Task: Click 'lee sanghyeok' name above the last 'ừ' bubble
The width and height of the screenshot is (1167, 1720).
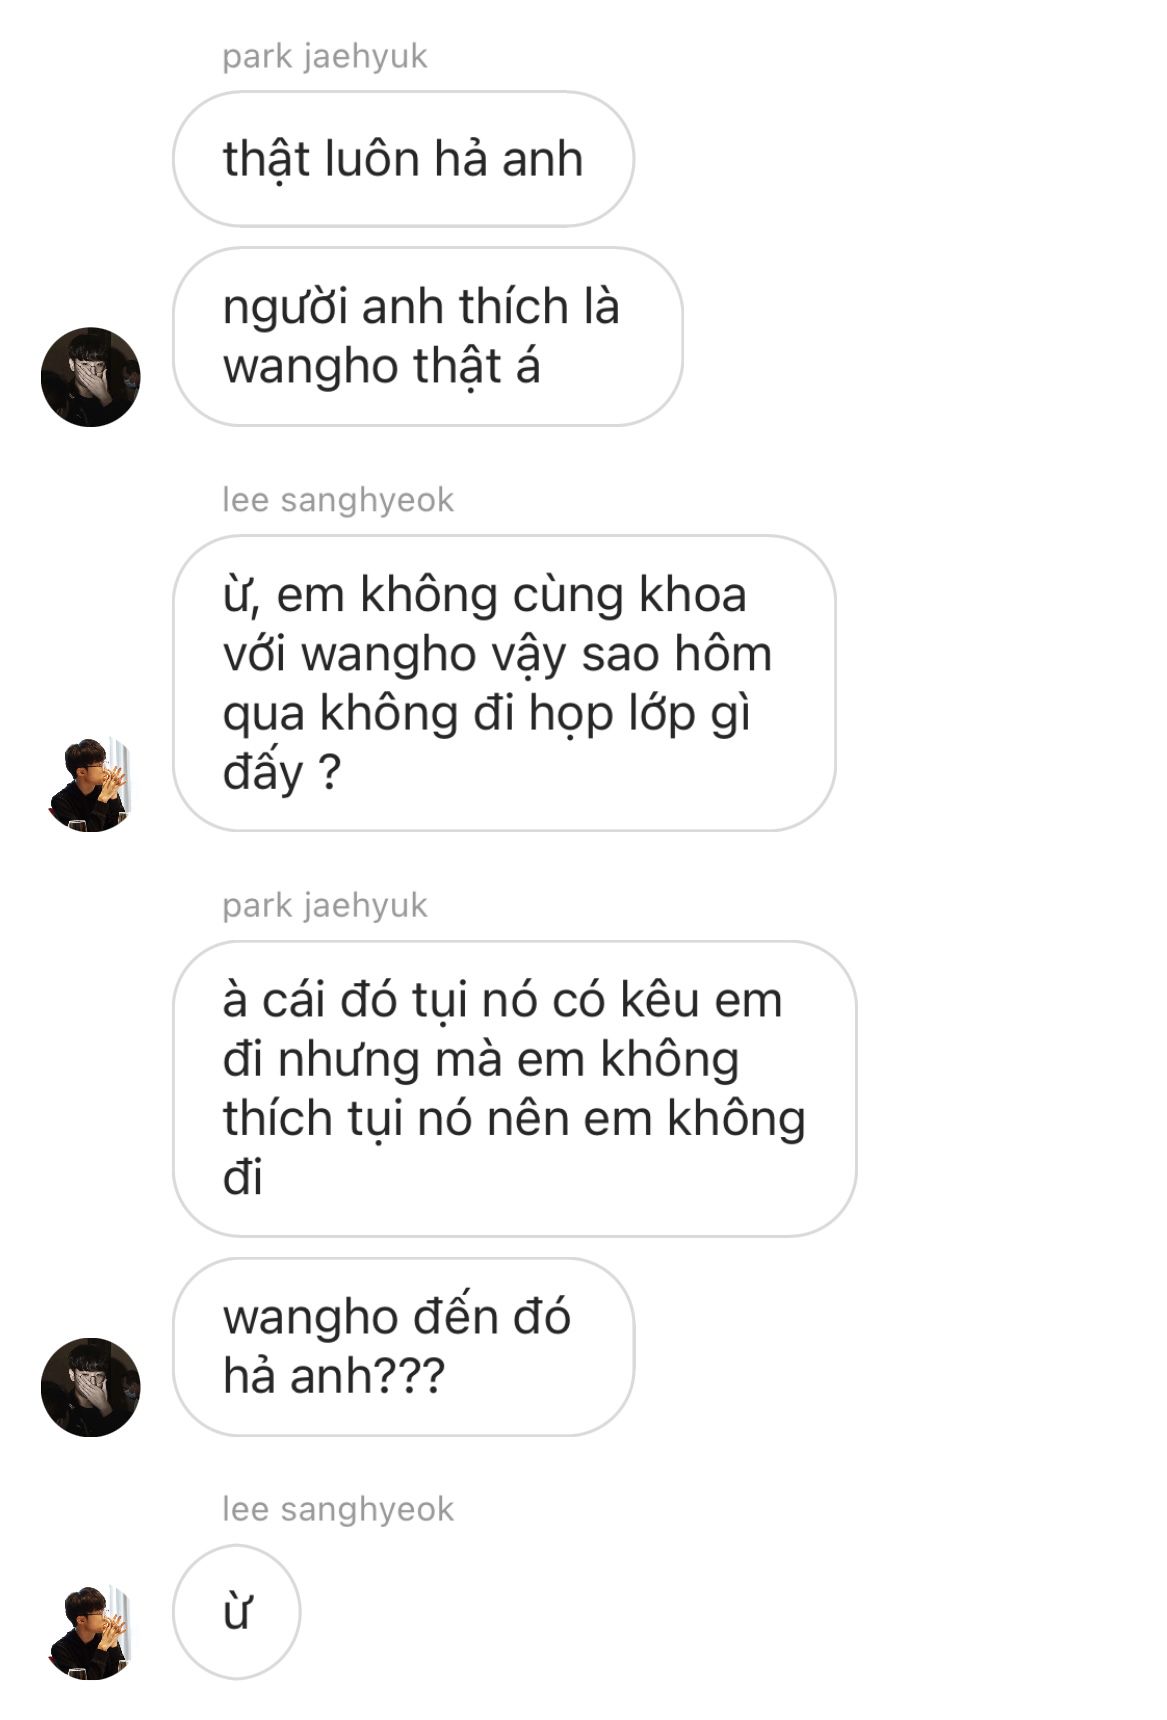Action: 338,1509
